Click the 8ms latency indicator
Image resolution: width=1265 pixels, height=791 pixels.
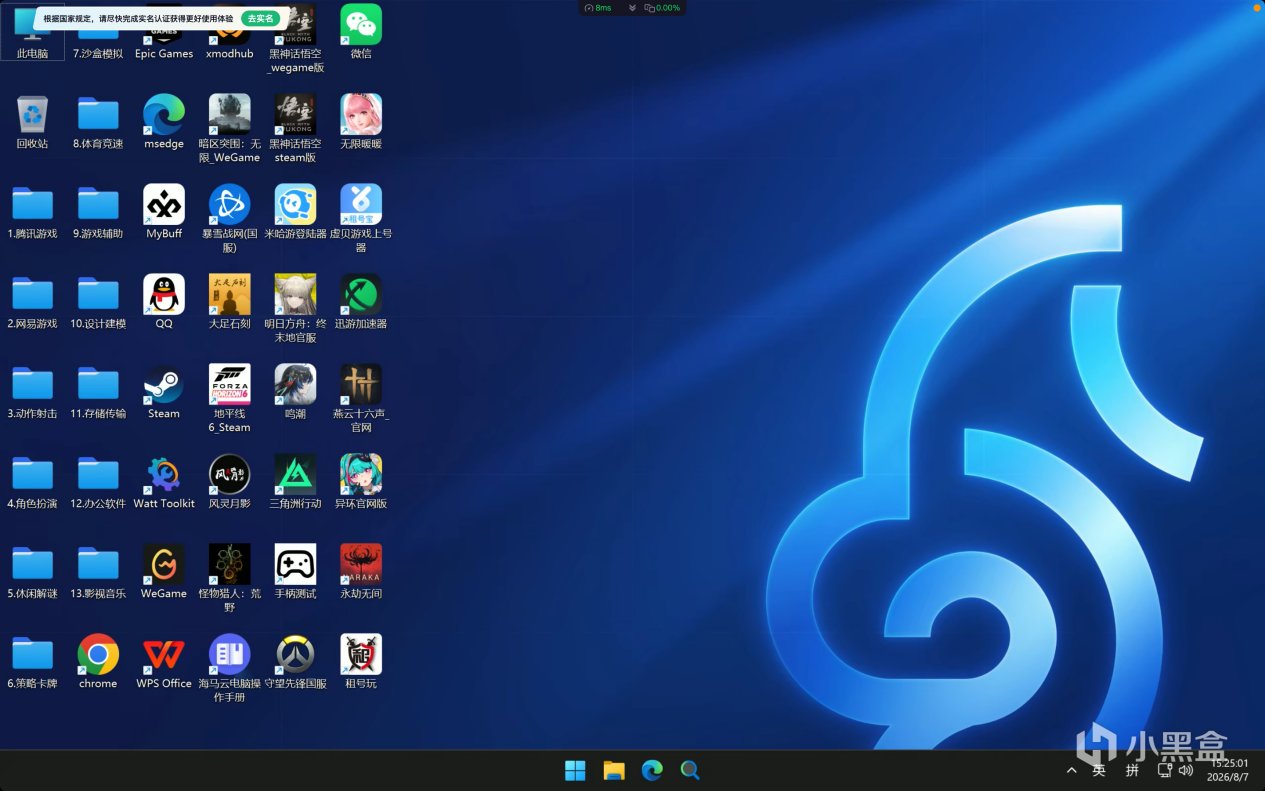pyautogui.click(x=598, y=8)
